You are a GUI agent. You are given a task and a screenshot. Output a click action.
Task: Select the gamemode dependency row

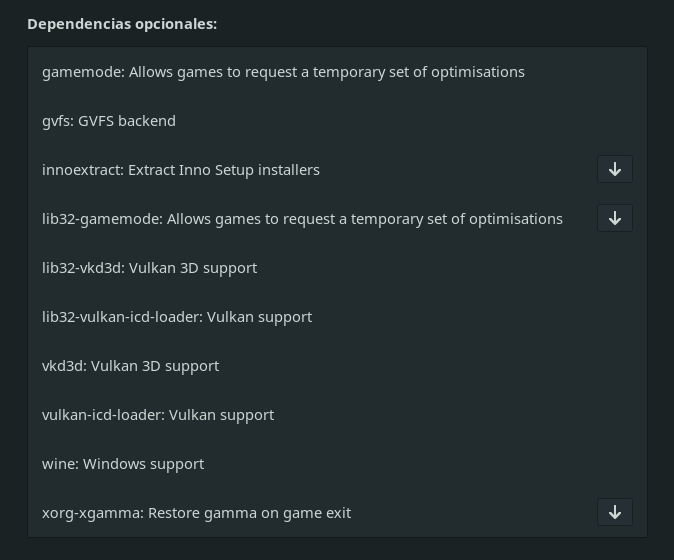click(x=283, y=72)
